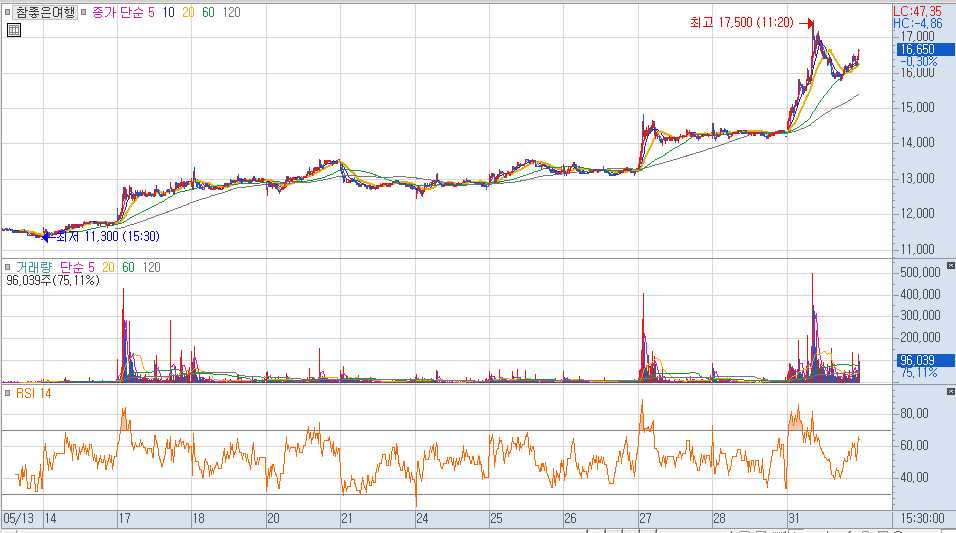Close the volume (거래량) panel
The image size is (956, 533).
tap(950, 266)
